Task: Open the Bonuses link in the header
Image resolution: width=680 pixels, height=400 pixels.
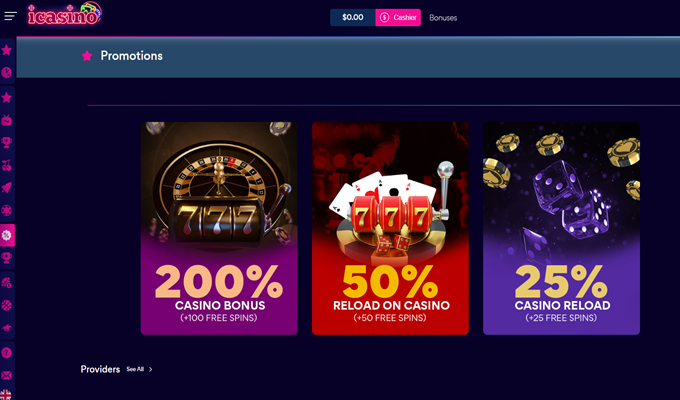Action: (443, 18)
